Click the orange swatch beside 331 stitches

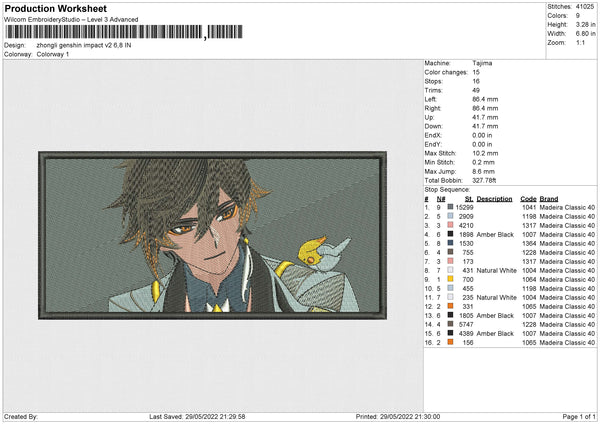pos(450,306)
